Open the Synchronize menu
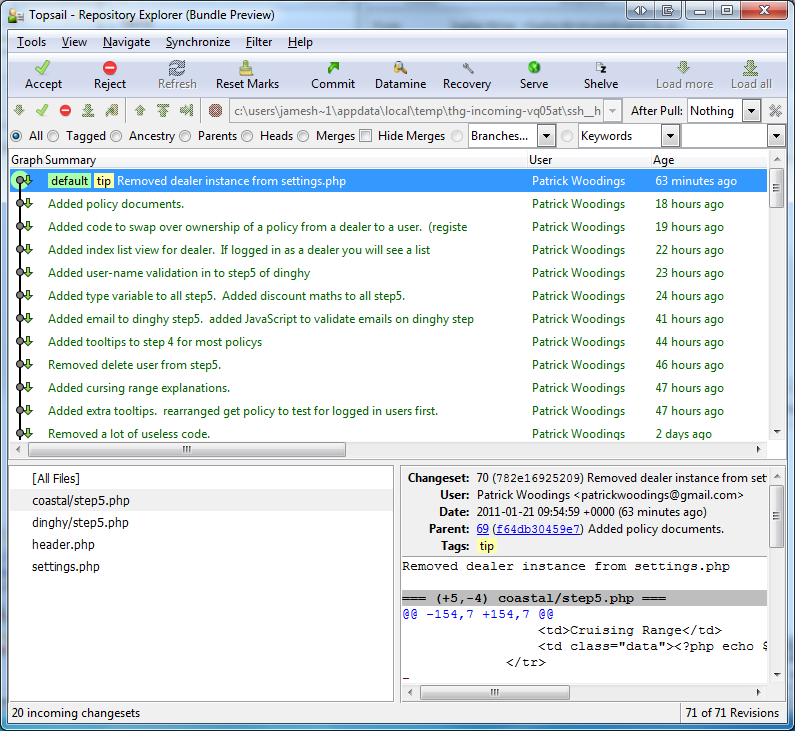The height and width of the screenshot is (731, 795). [198, 42]
